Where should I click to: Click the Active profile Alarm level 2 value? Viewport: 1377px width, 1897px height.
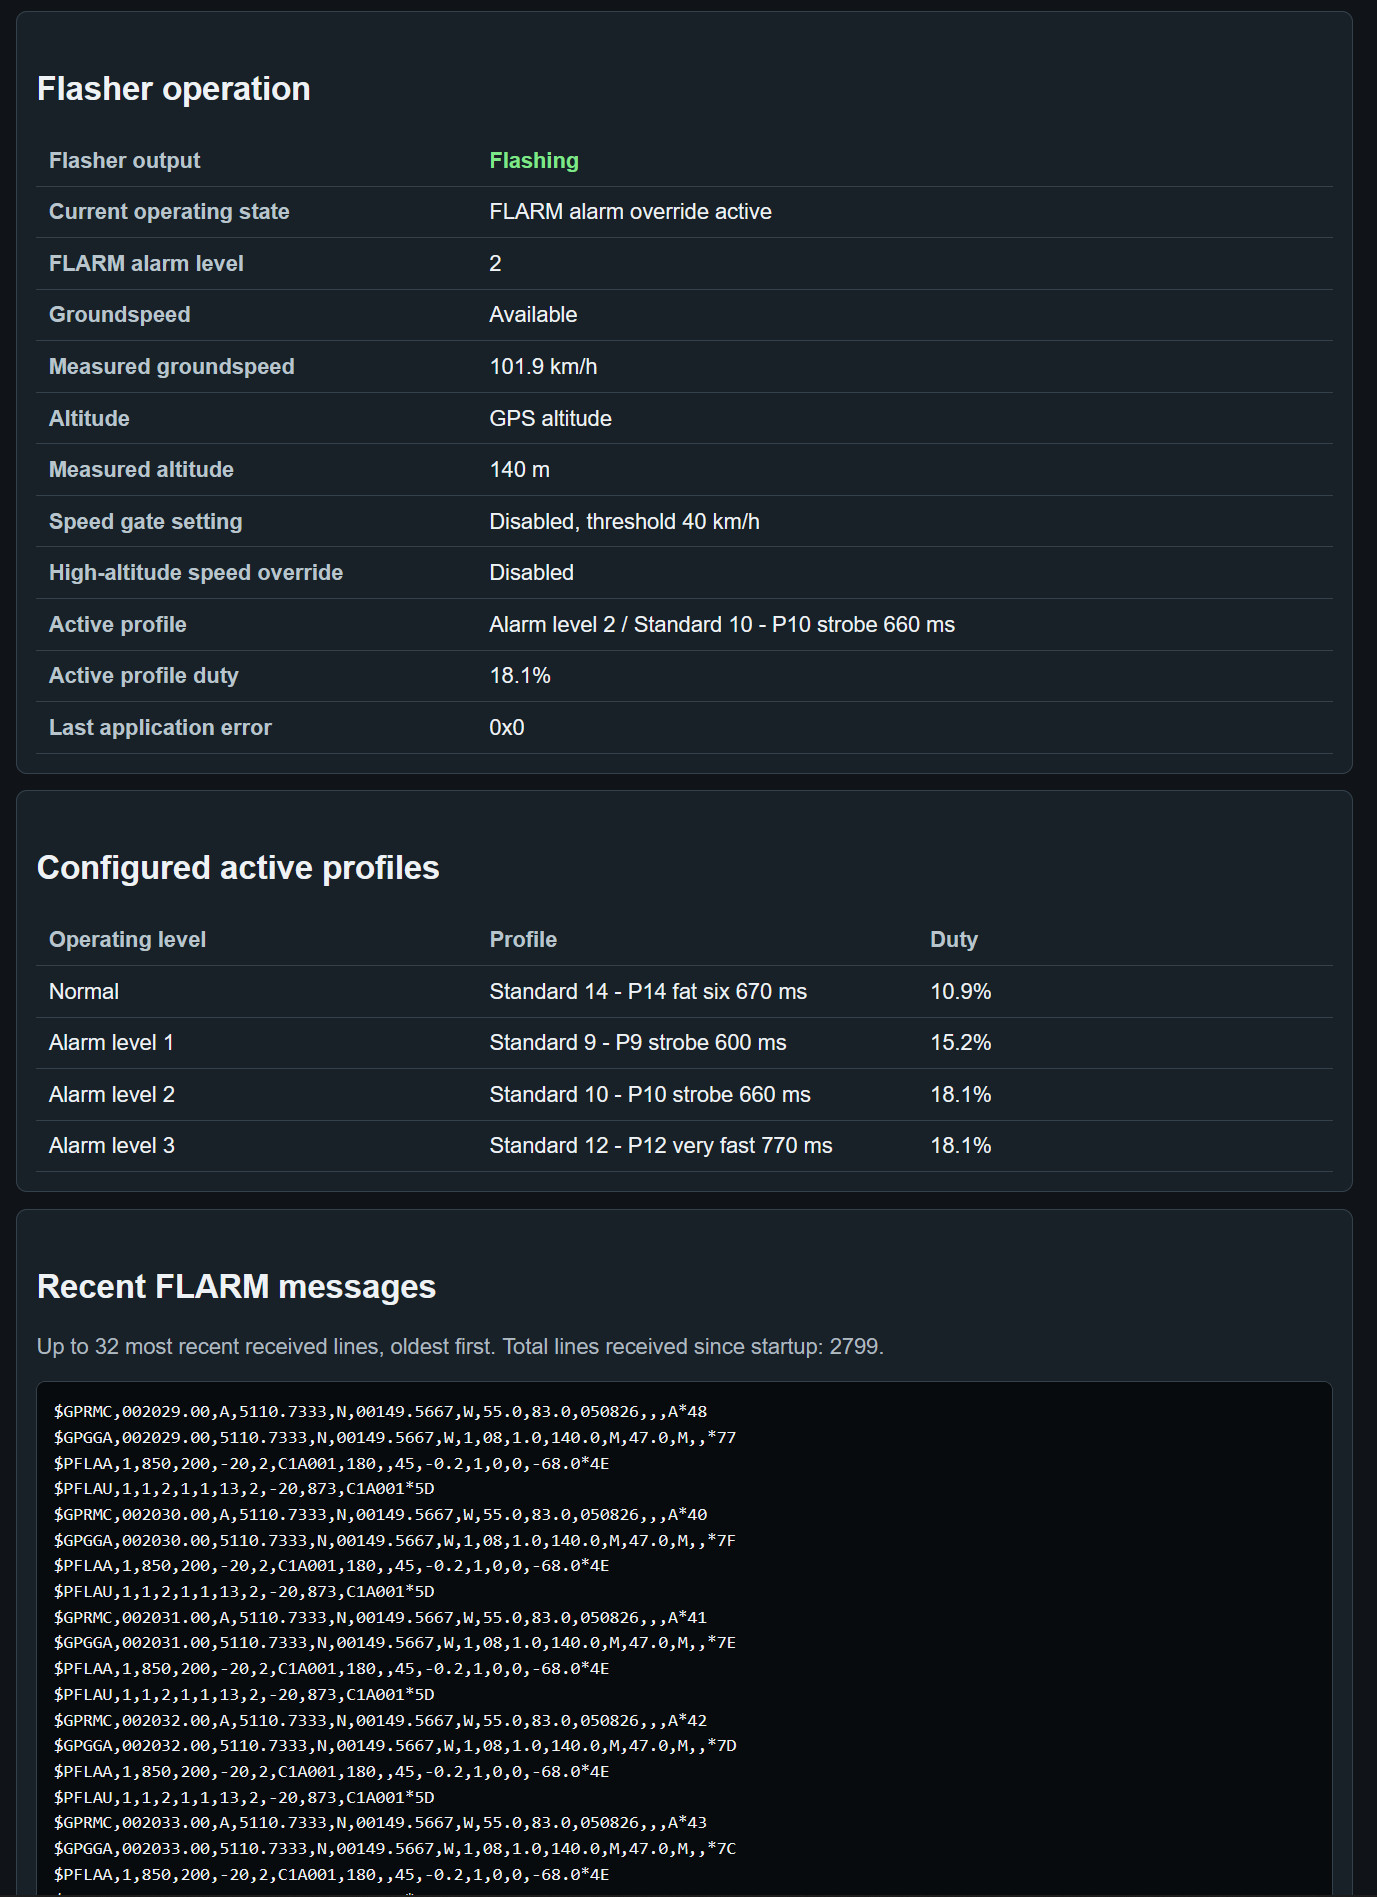pyautogui.click(x=722, y=625)
